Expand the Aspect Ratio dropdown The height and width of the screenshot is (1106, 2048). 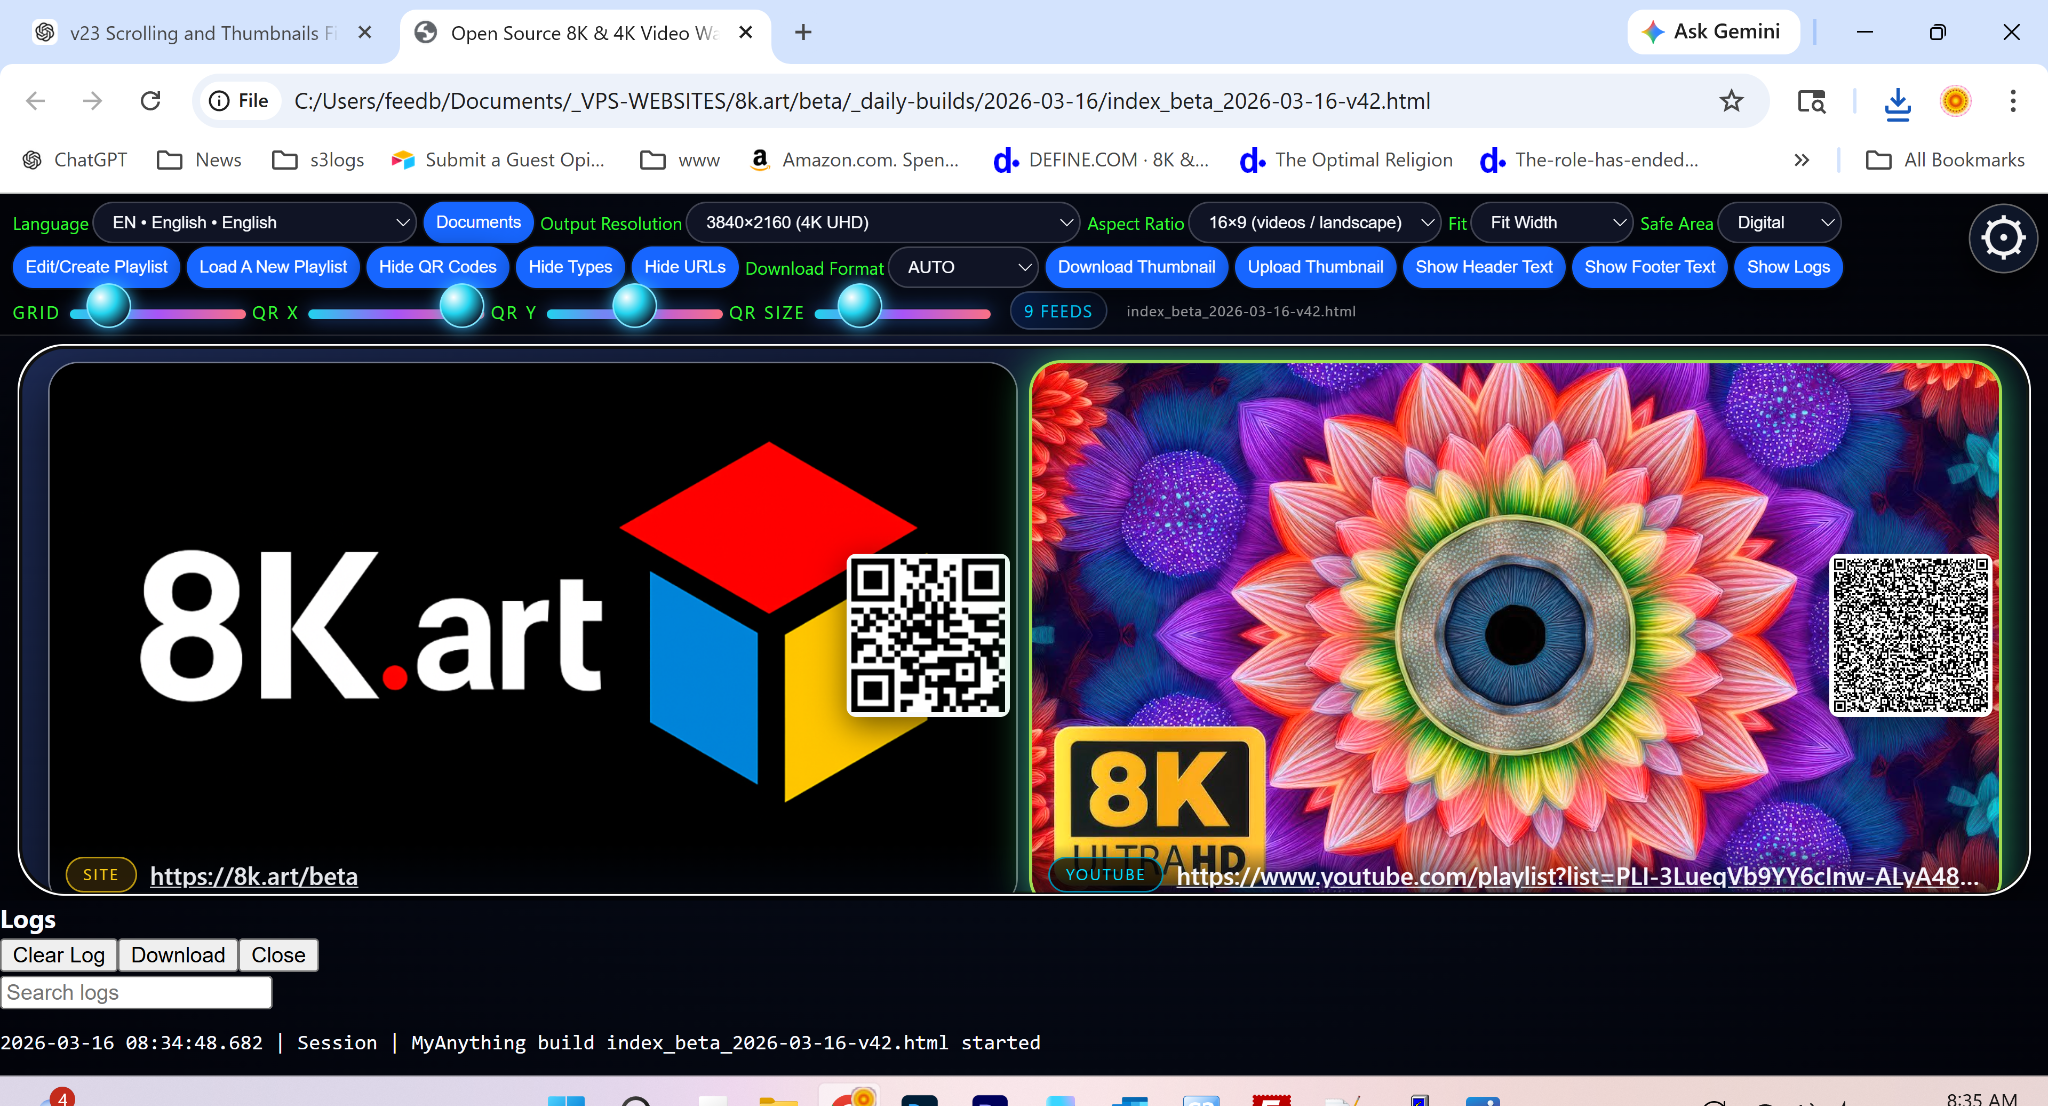tap(1314, 222)
